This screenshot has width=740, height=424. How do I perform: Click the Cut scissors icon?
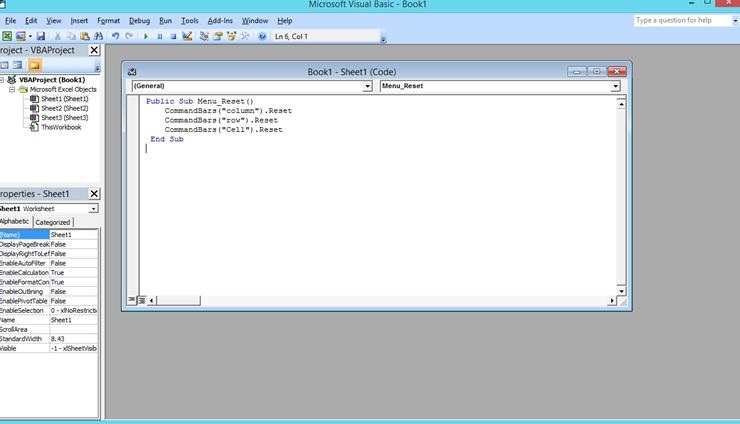[x=58, y=36]
